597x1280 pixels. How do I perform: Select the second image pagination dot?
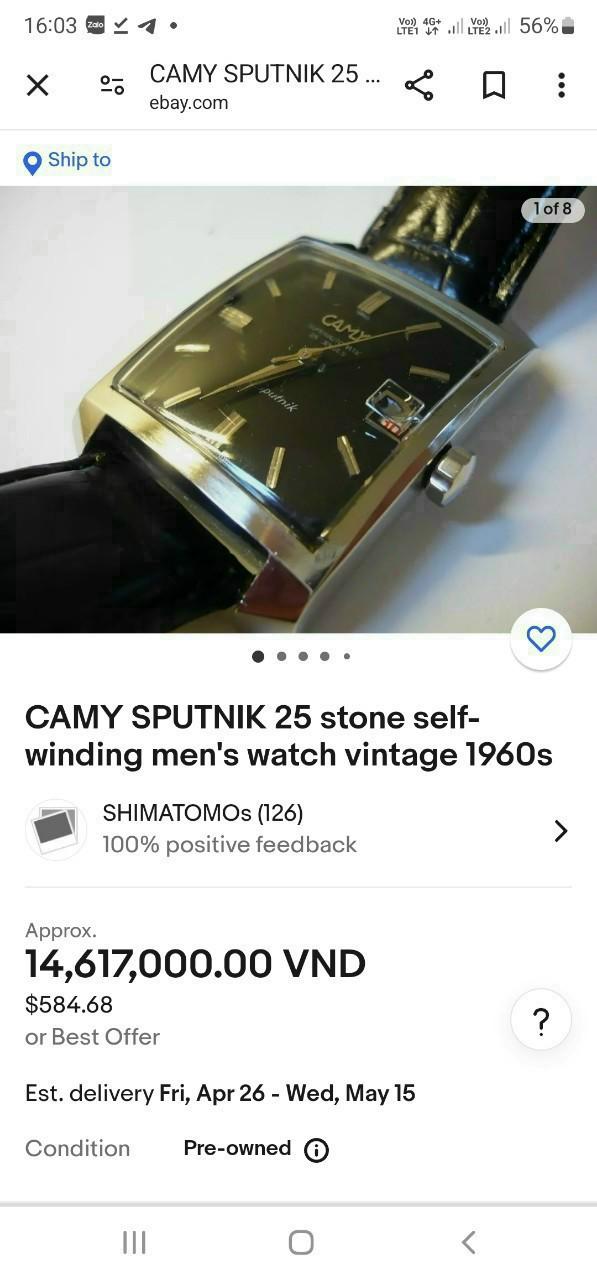(x=281, y=656)
